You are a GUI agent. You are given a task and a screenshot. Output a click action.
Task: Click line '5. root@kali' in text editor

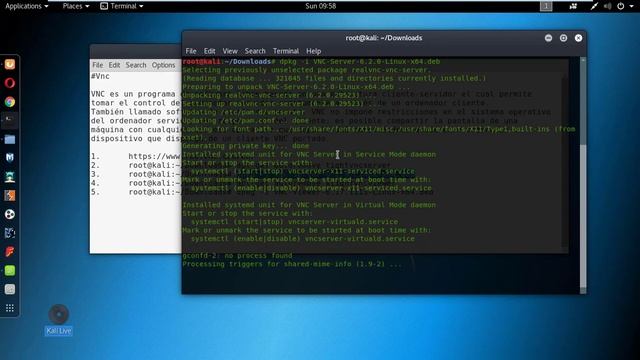tap(136, 192)
